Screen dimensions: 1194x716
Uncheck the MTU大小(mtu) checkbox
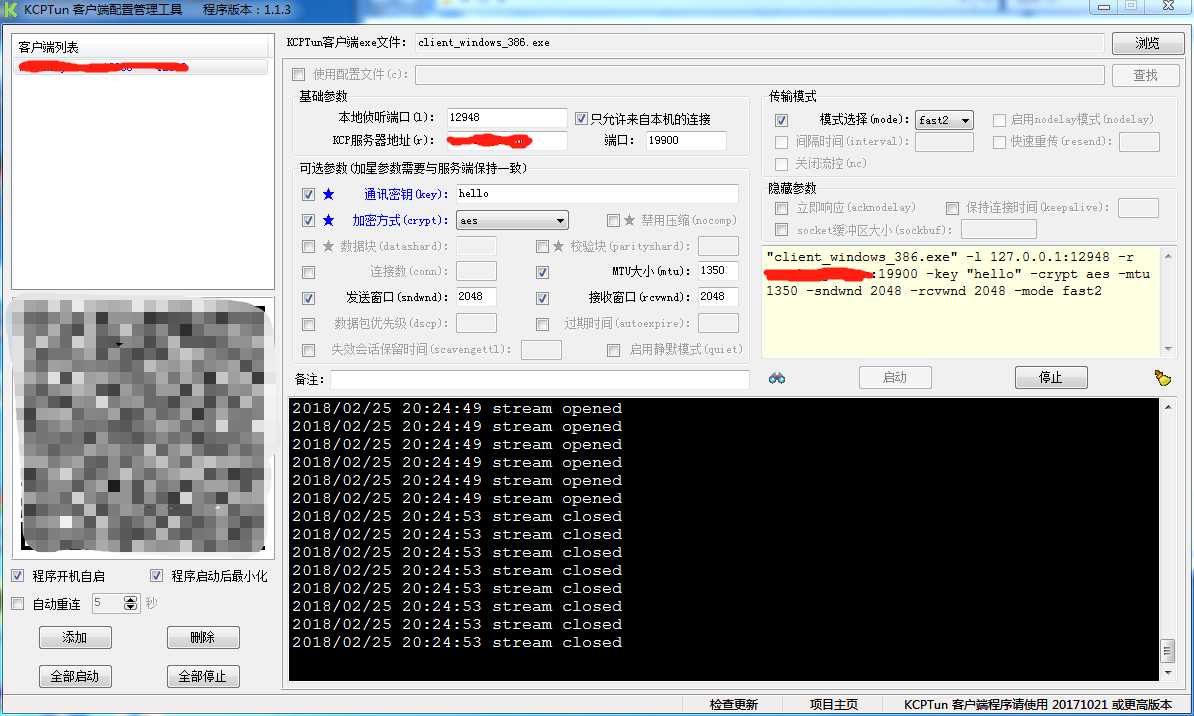pyautogui.click(x=542, y=272)
